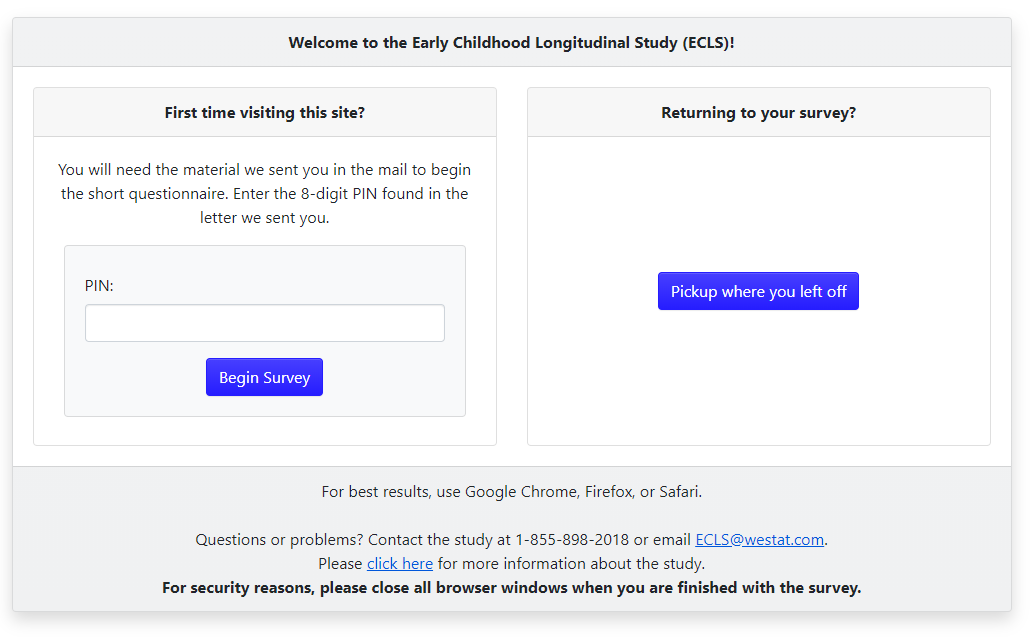This screenshot has height=644, width=1033.
Task: Click blank area above the Pickup button
Action: 758,200
